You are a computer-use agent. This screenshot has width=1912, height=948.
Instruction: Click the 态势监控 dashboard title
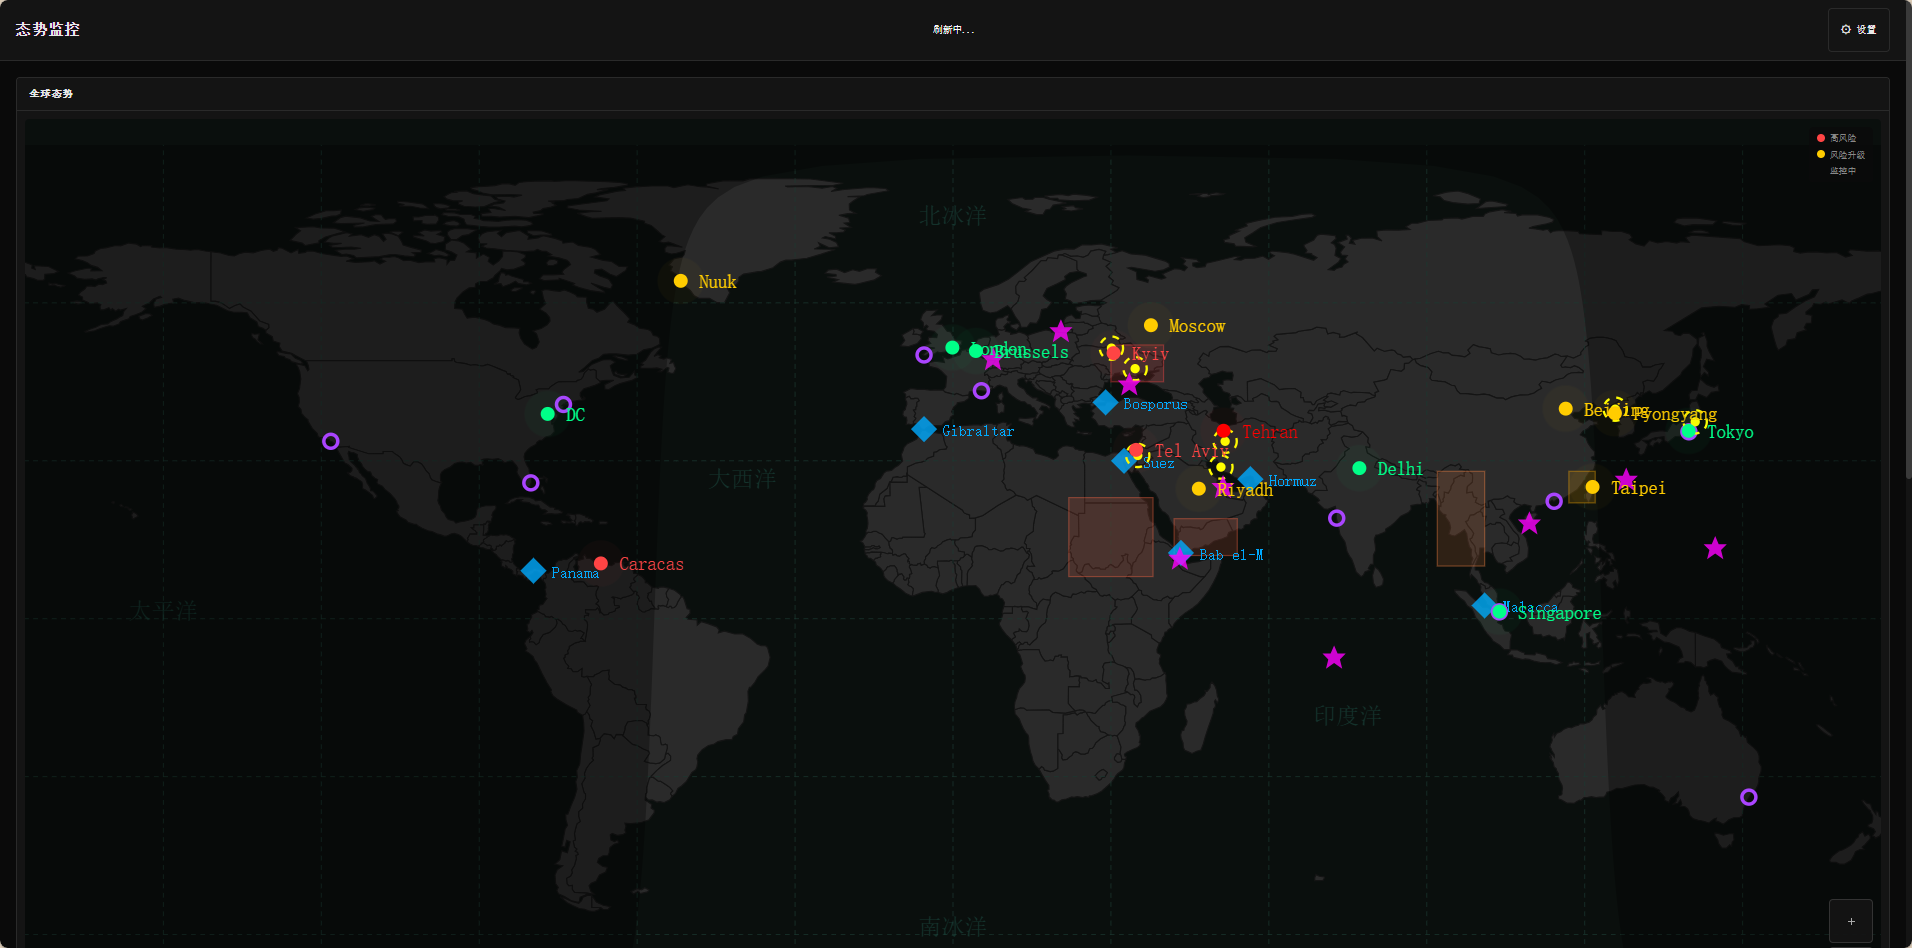pyautogui.click(x=48, y=30)
